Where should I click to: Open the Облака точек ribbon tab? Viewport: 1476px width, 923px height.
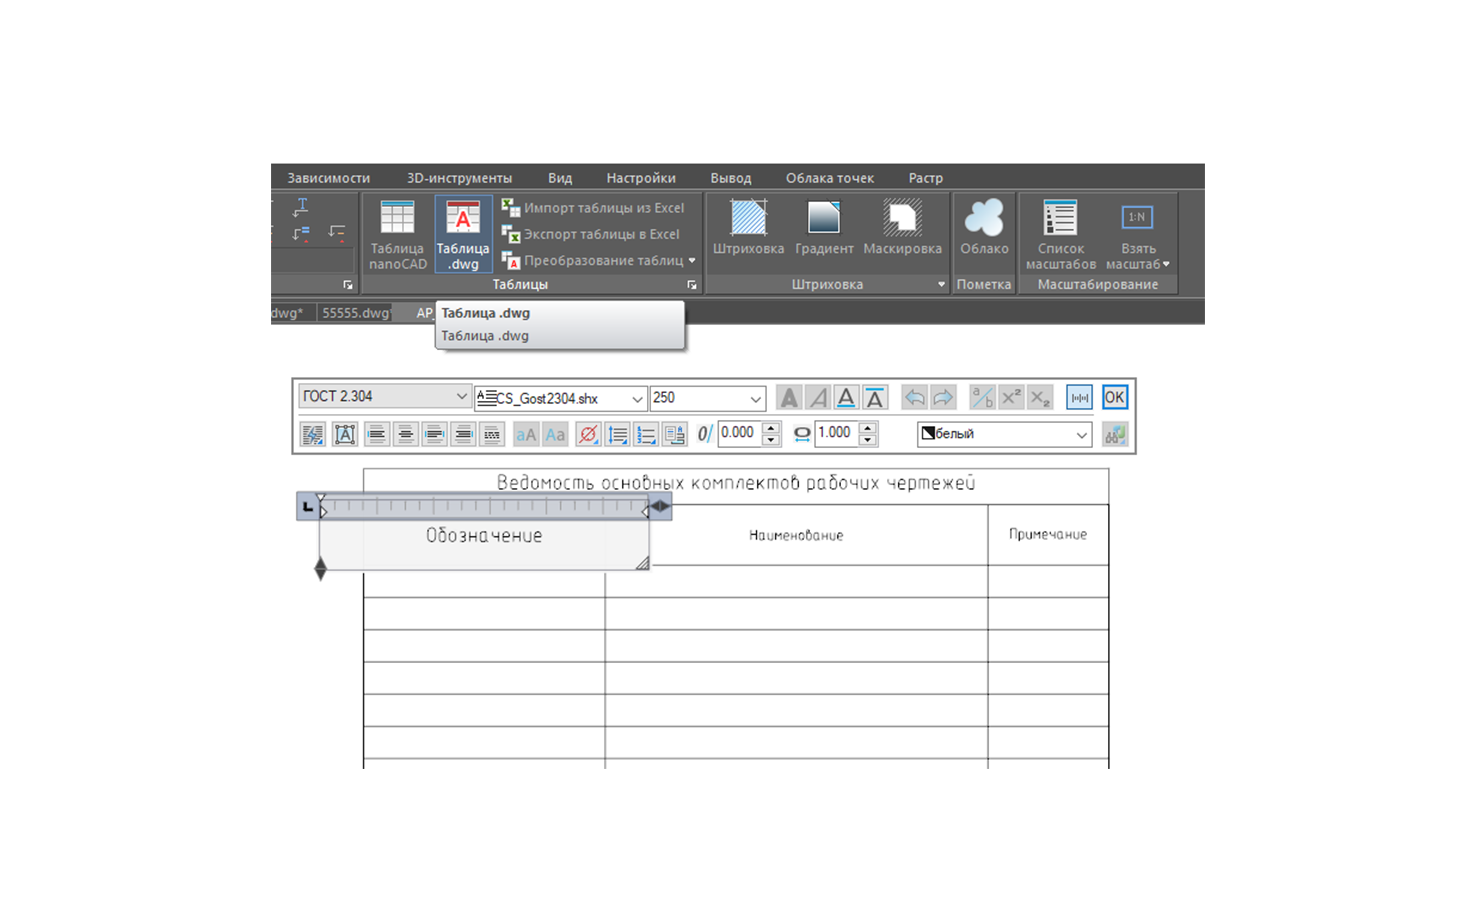(830, 178)
